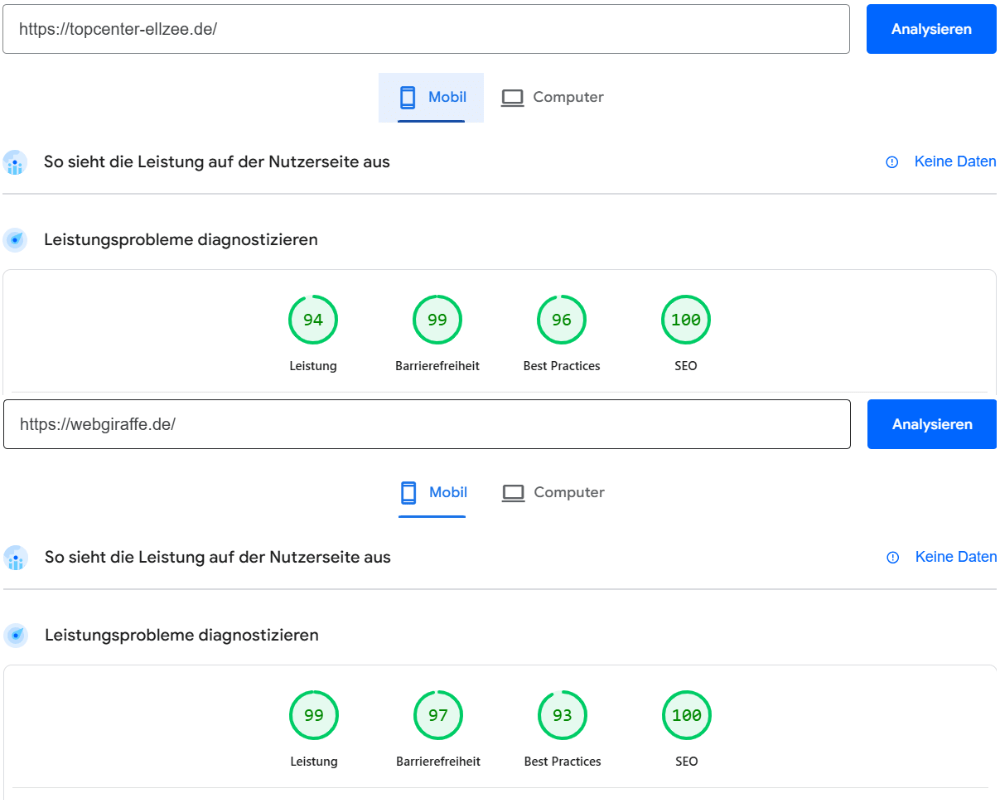Click 100 SEO gauge in topcenter-ellzee report

coord(686,320)
